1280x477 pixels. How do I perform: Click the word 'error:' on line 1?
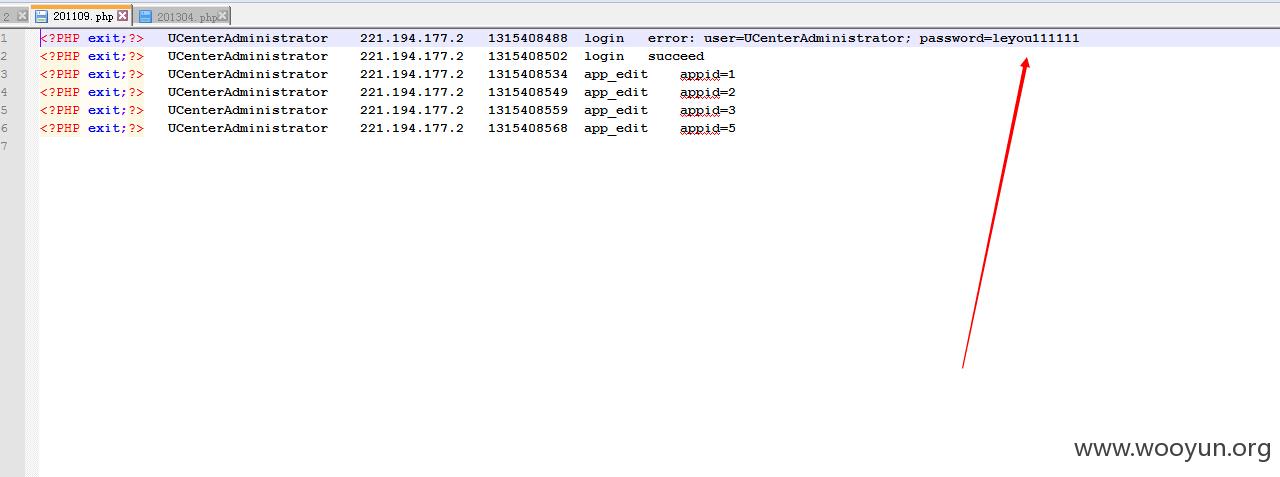(x=671, y=38)
